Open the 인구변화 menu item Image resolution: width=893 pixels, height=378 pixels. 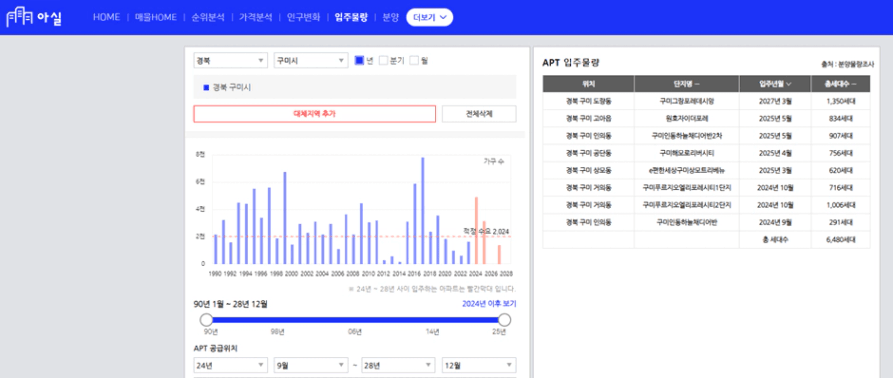click(x=304, y=18)
